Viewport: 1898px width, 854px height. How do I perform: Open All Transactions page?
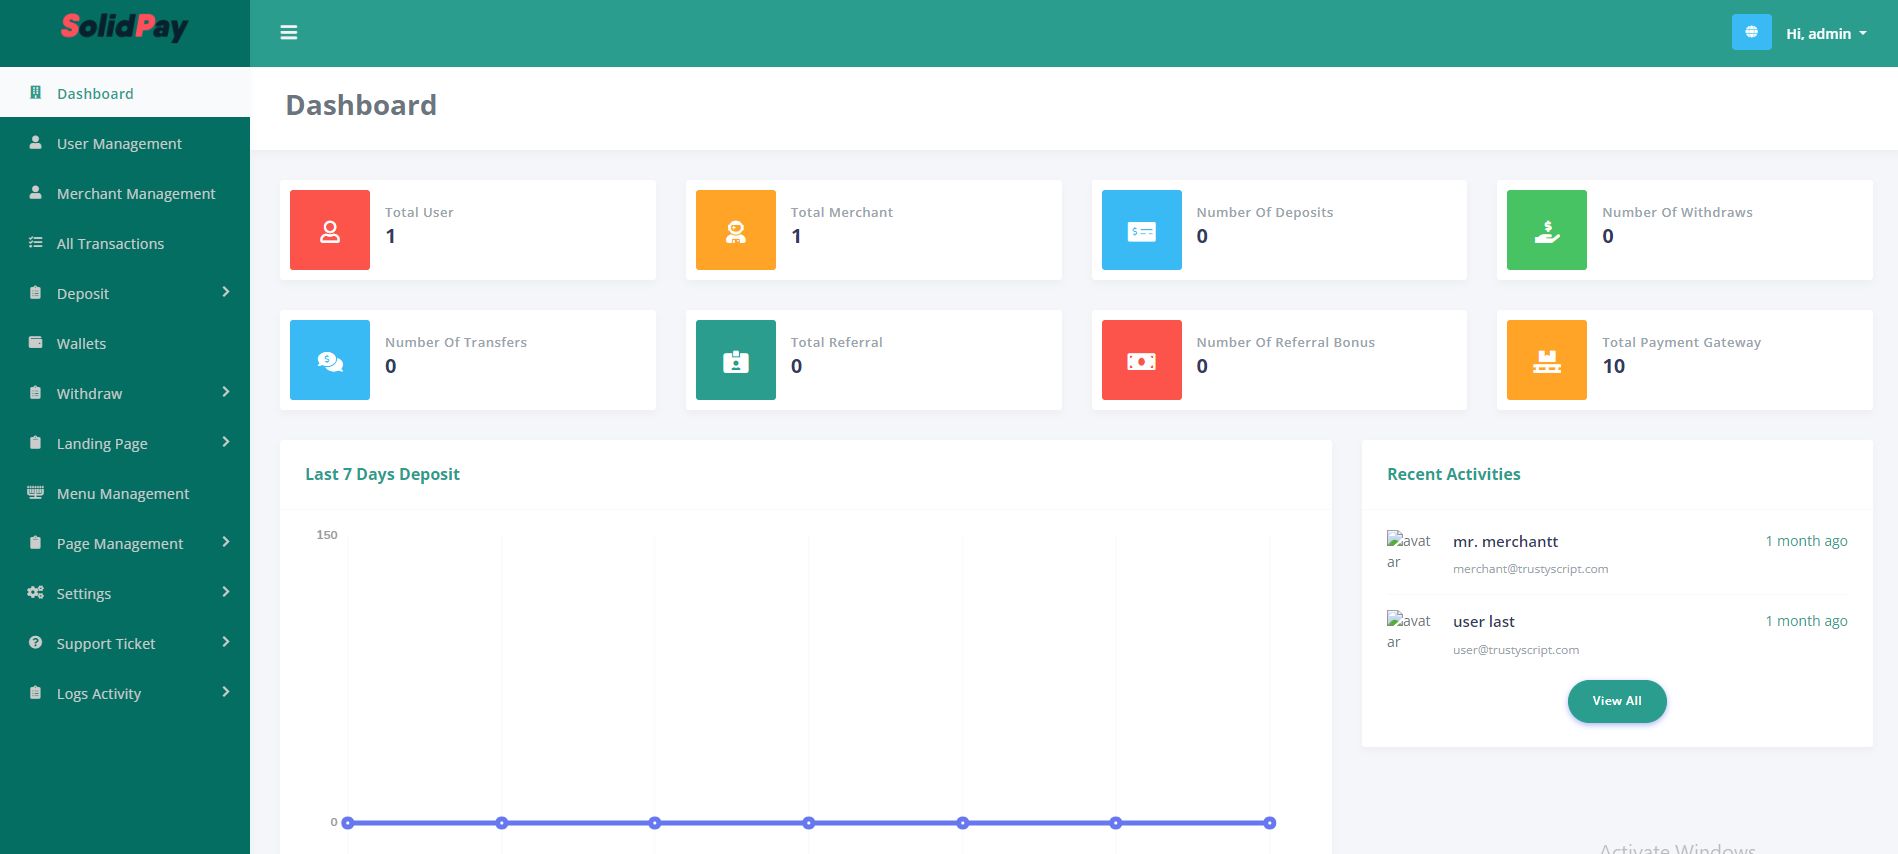pyautogui.click(x=125, y=243)
